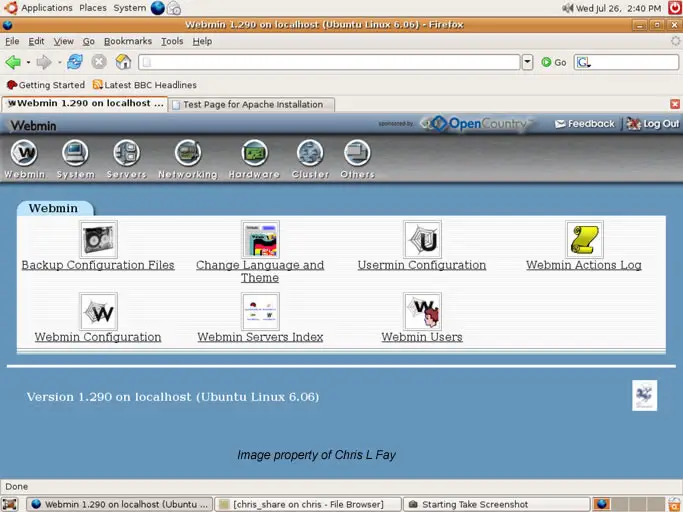The width and height of the screenshot is (683, 512).
Task: Open the search engine selector icon
Action: click(x=583, y=63)
